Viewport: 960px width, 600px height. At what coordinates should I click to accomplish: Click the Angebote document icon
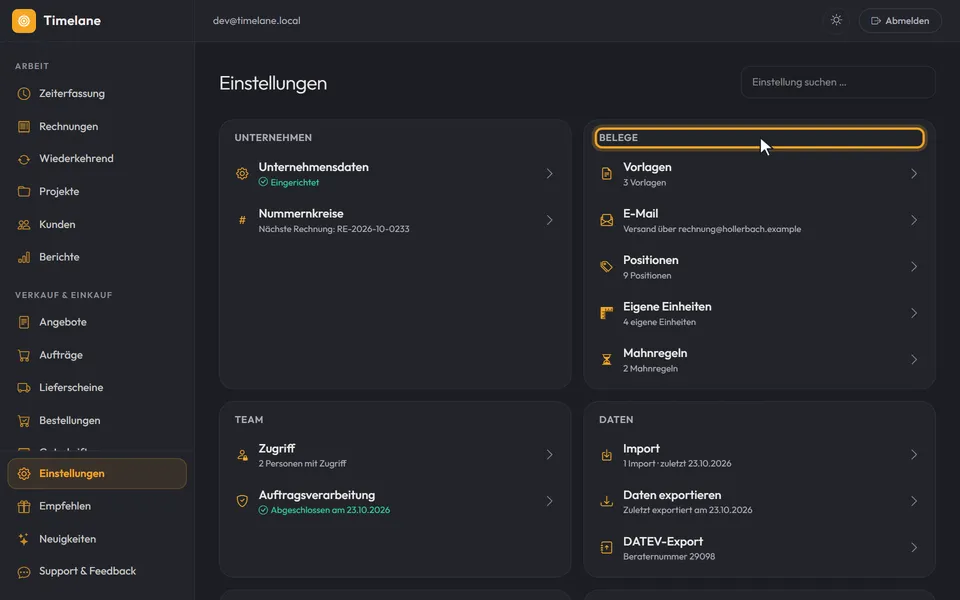24,322
